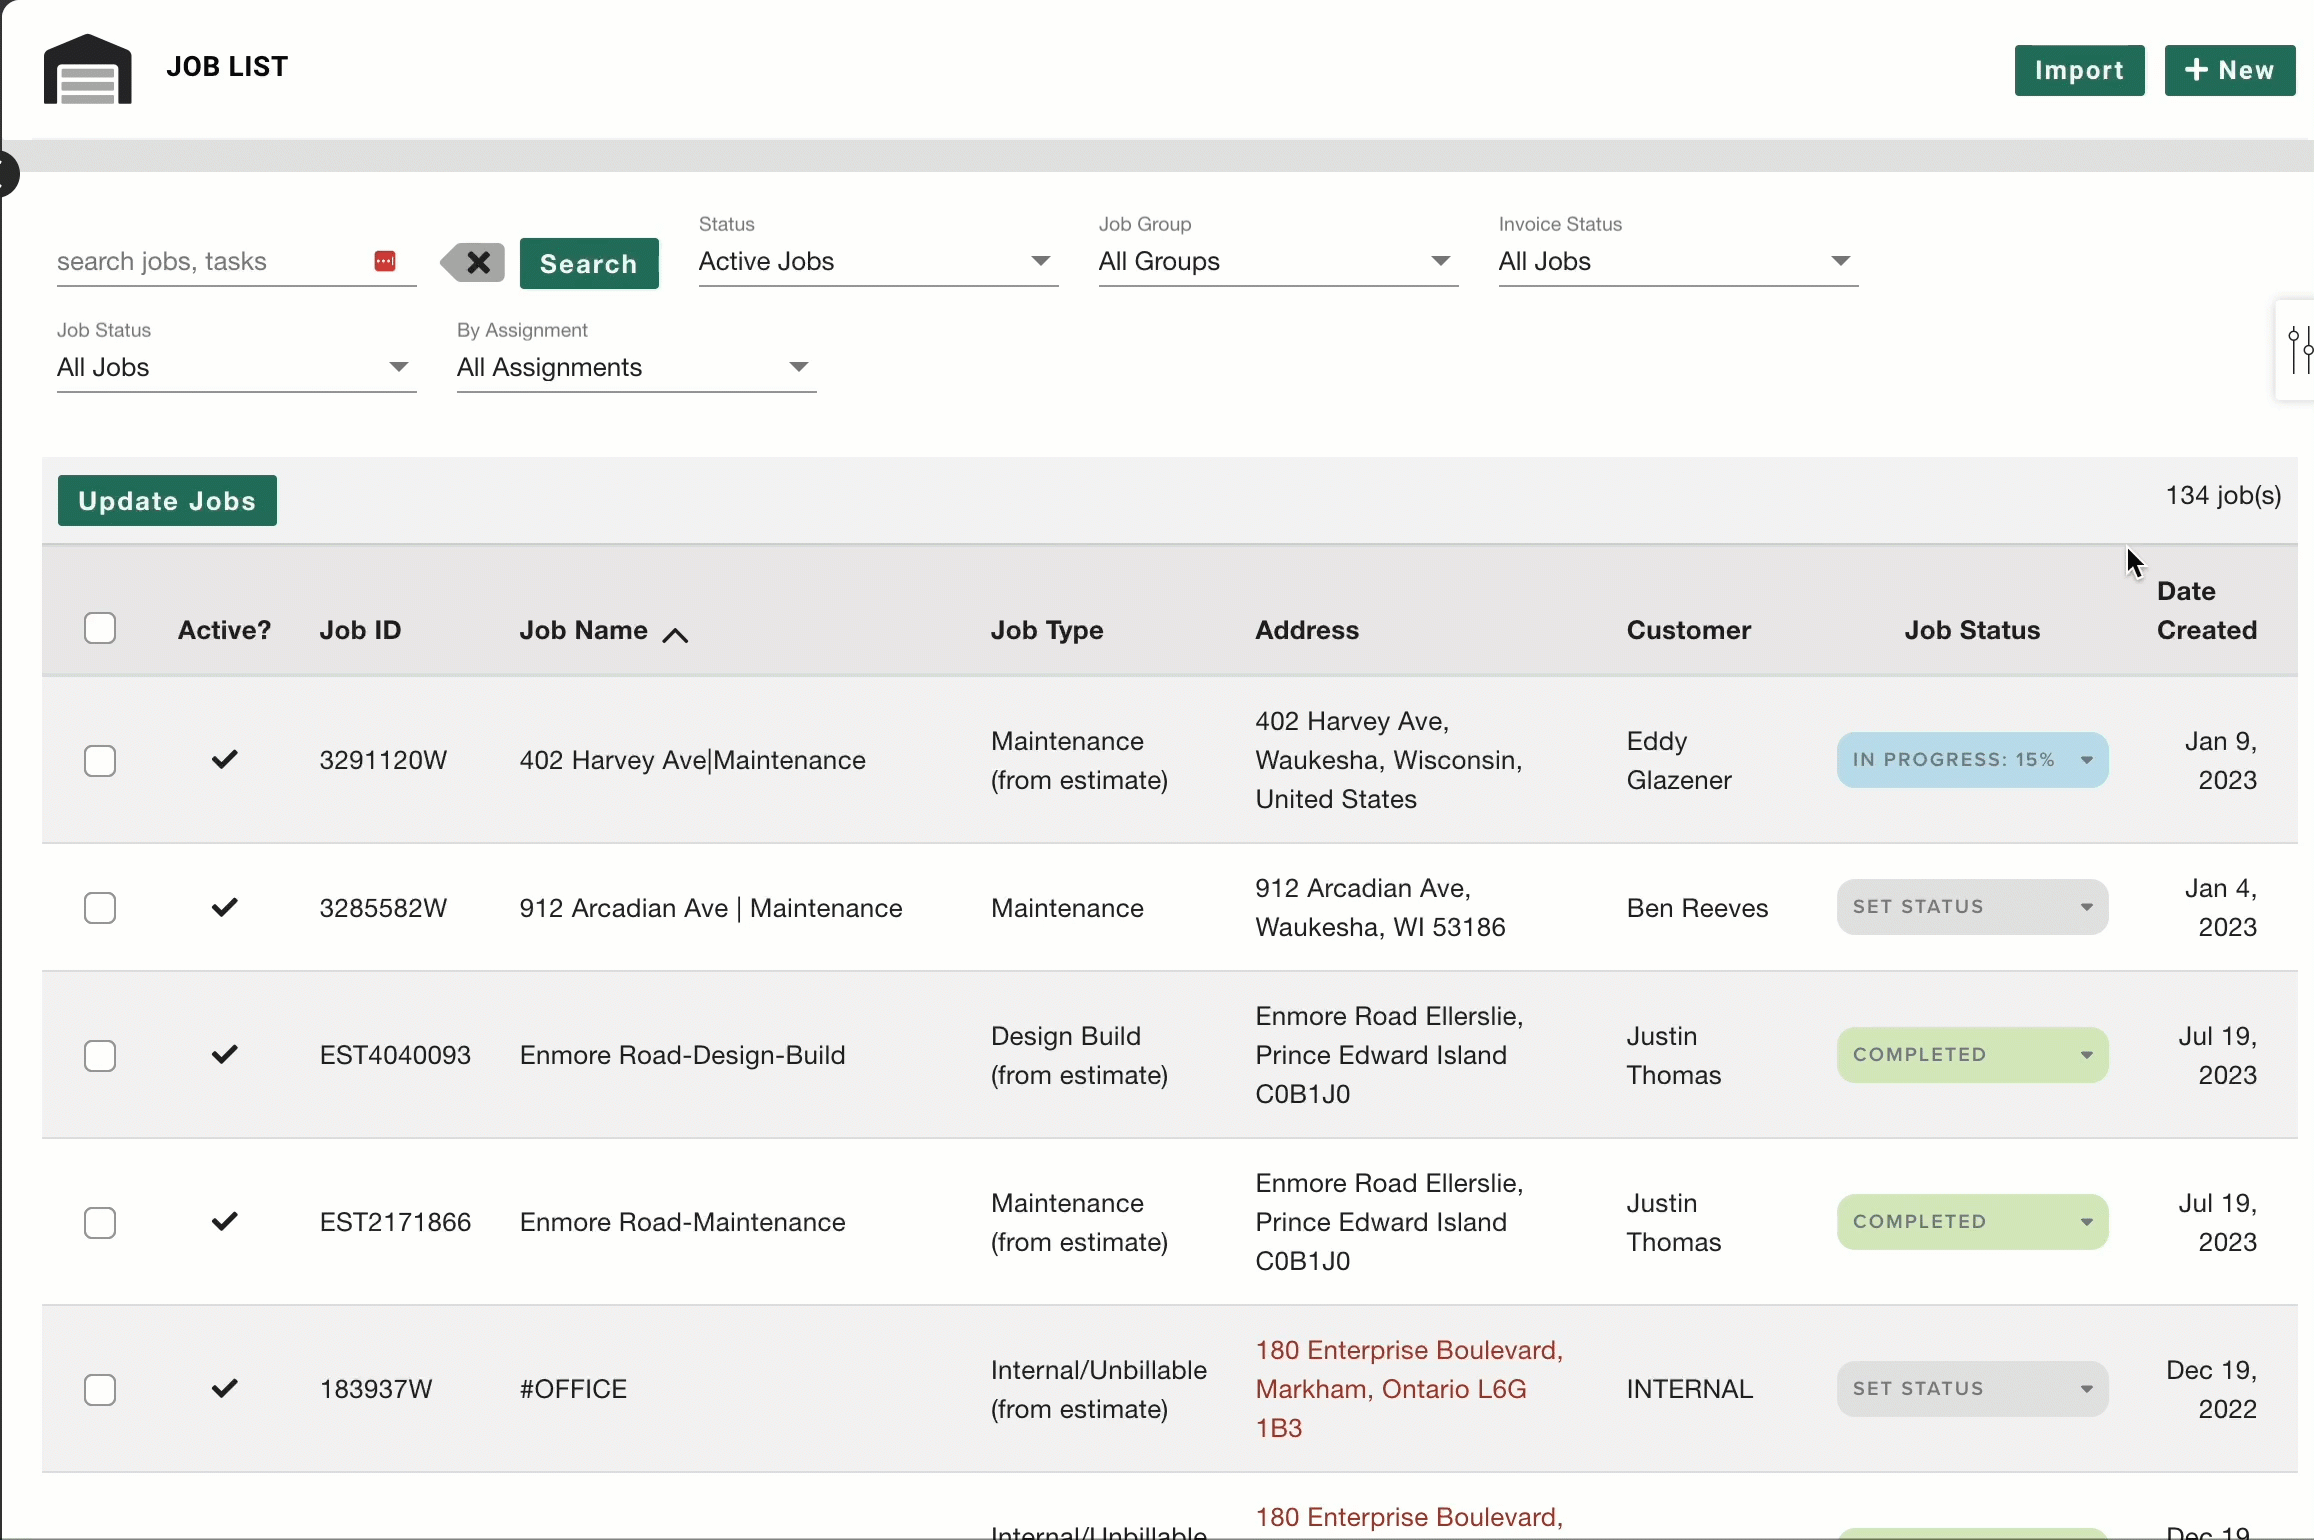Sort by the Job ID column header

coord(360,630)
